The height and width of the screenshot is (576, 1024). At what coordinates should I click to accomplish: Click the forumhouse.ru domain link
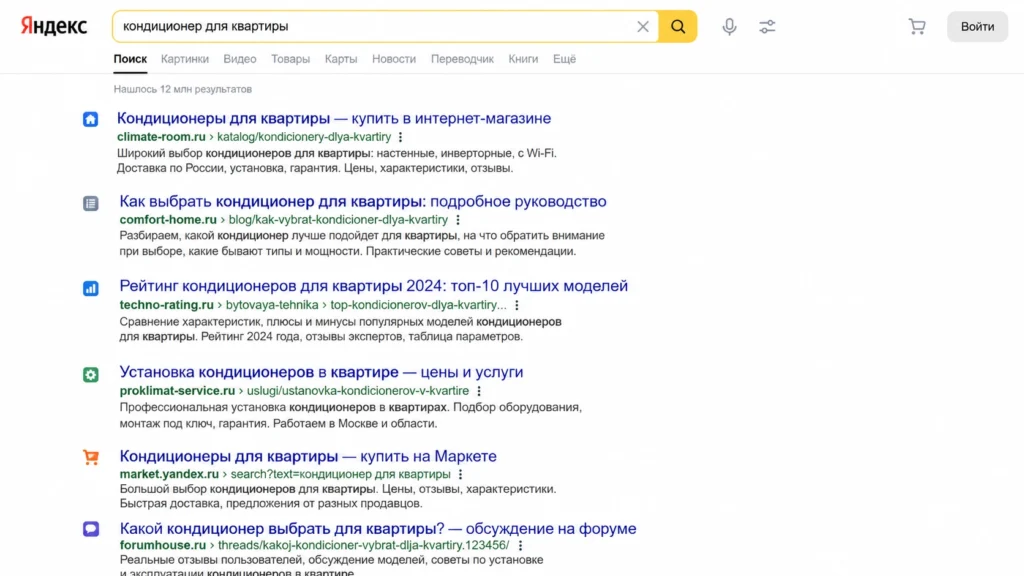click(163, 545)
